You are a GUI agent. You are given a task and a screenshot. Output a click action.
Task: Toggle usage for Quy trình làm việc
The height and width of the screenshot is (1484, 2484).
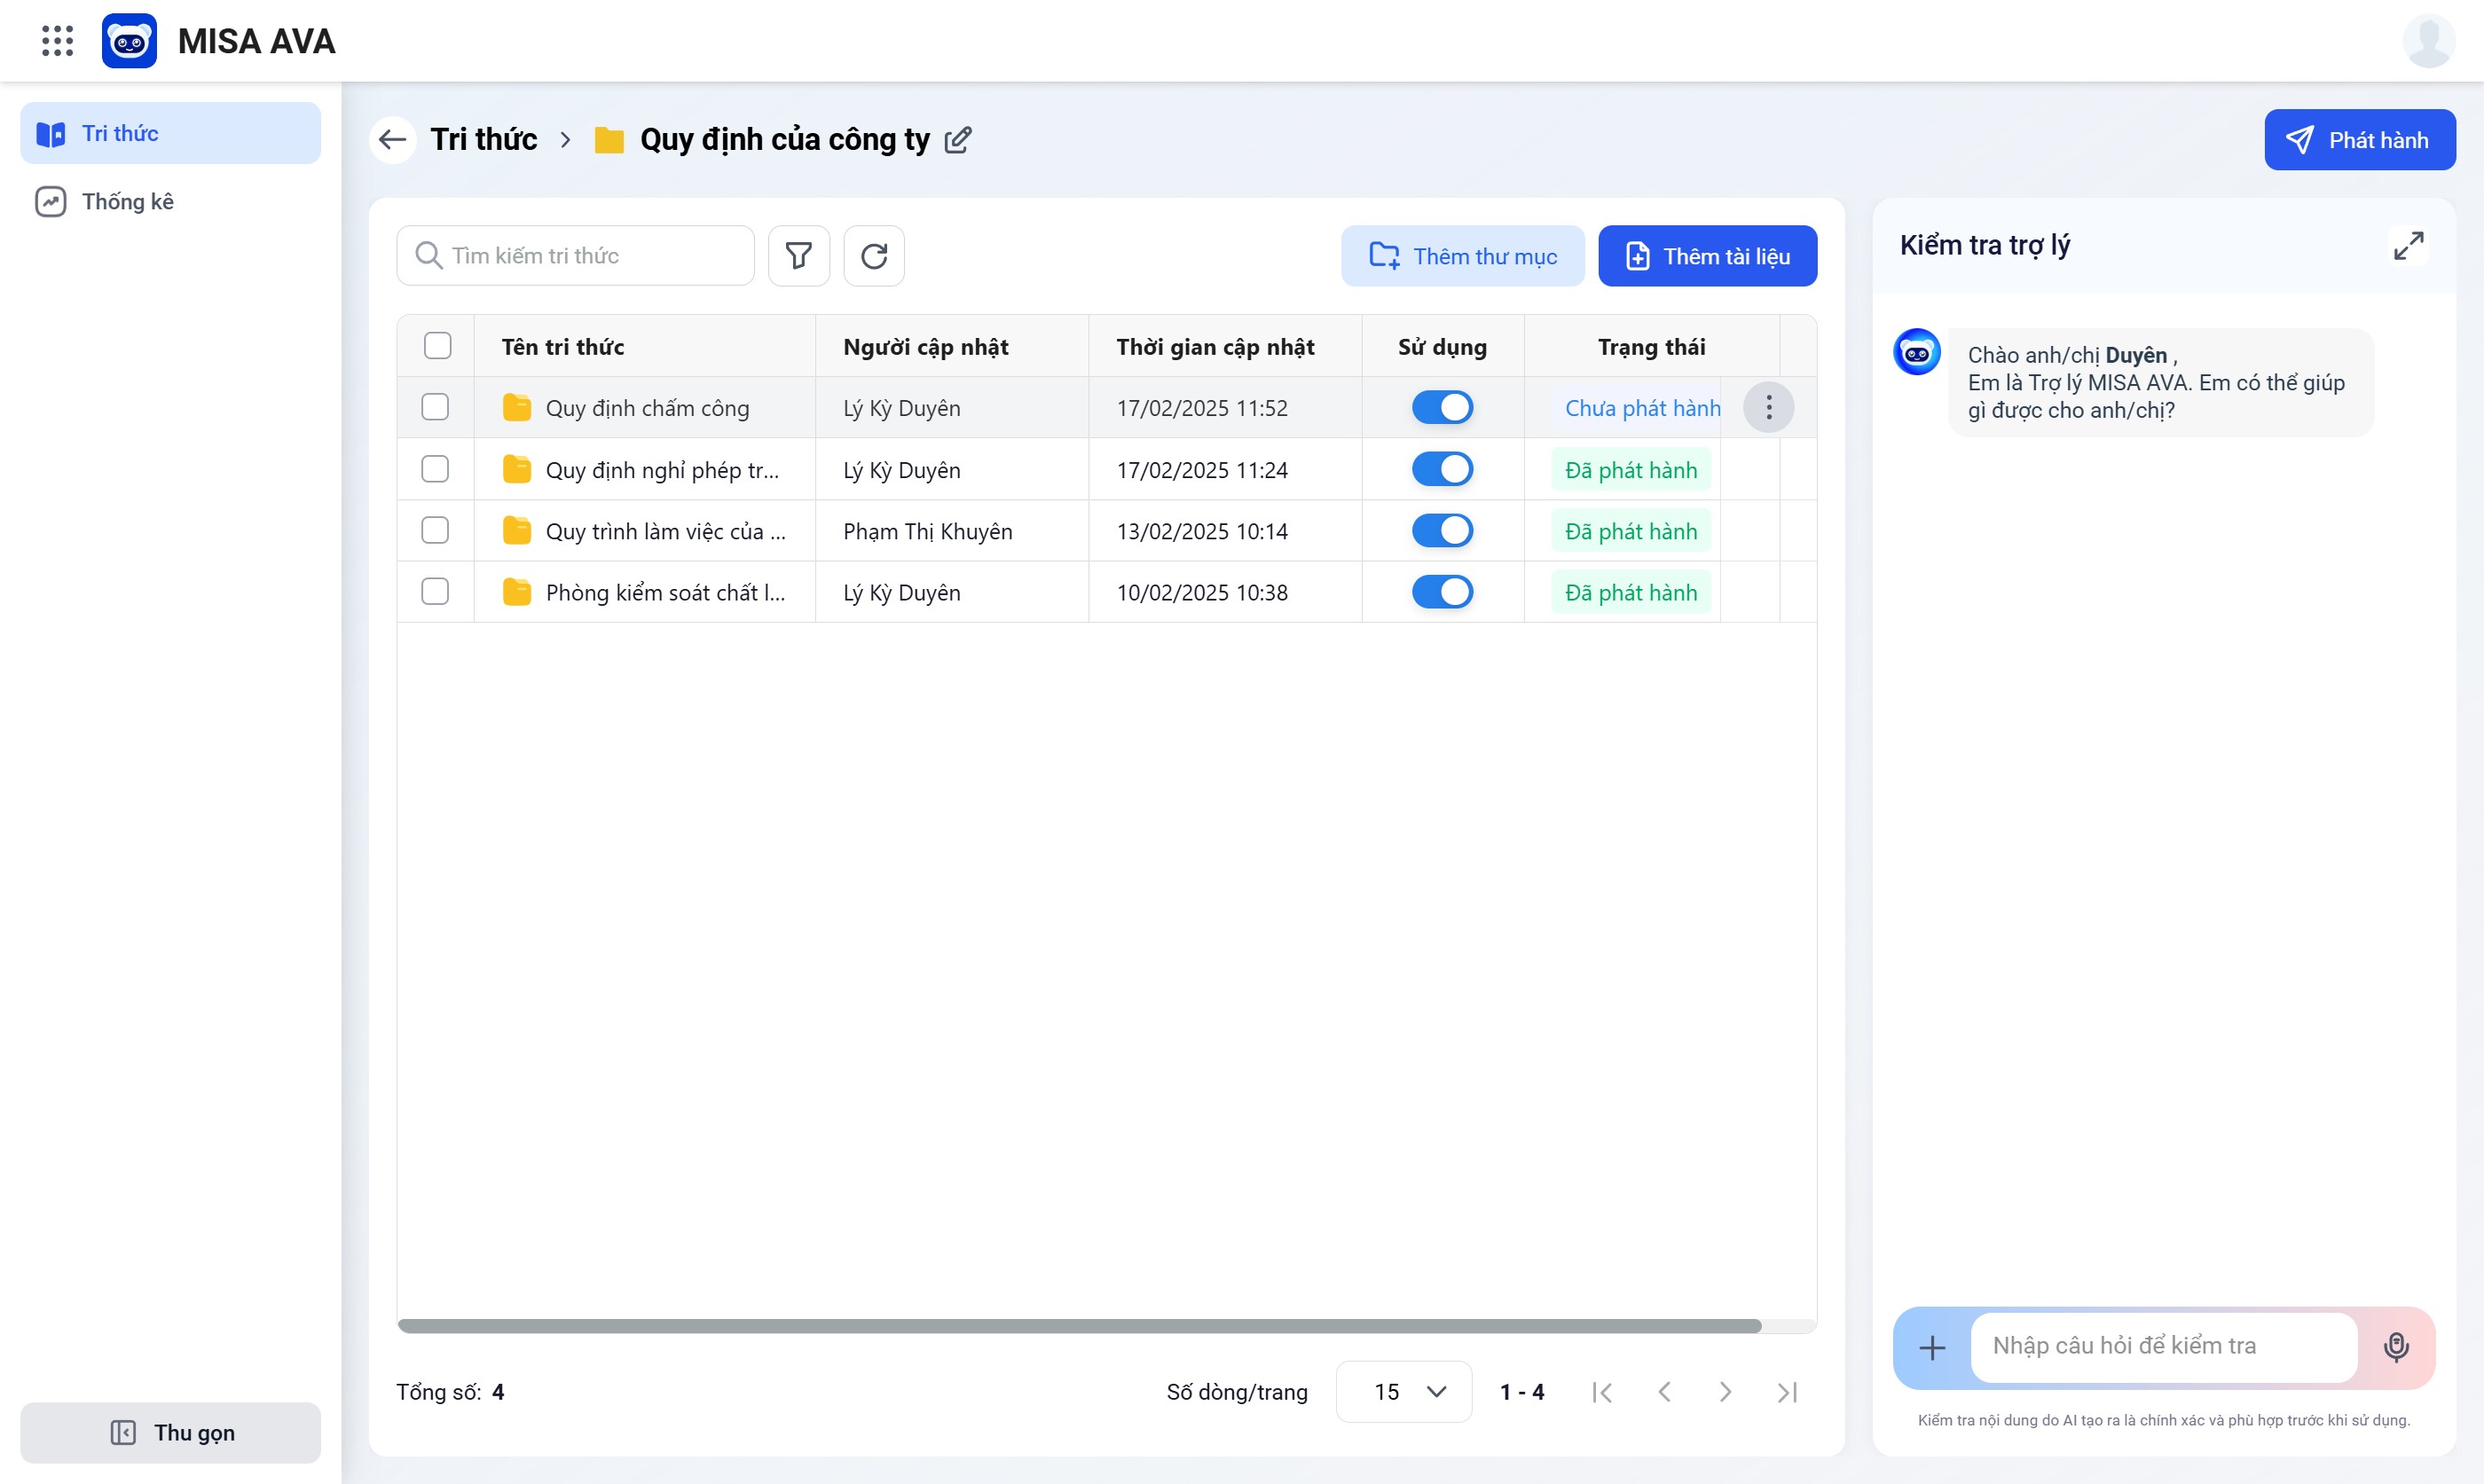1442,530
